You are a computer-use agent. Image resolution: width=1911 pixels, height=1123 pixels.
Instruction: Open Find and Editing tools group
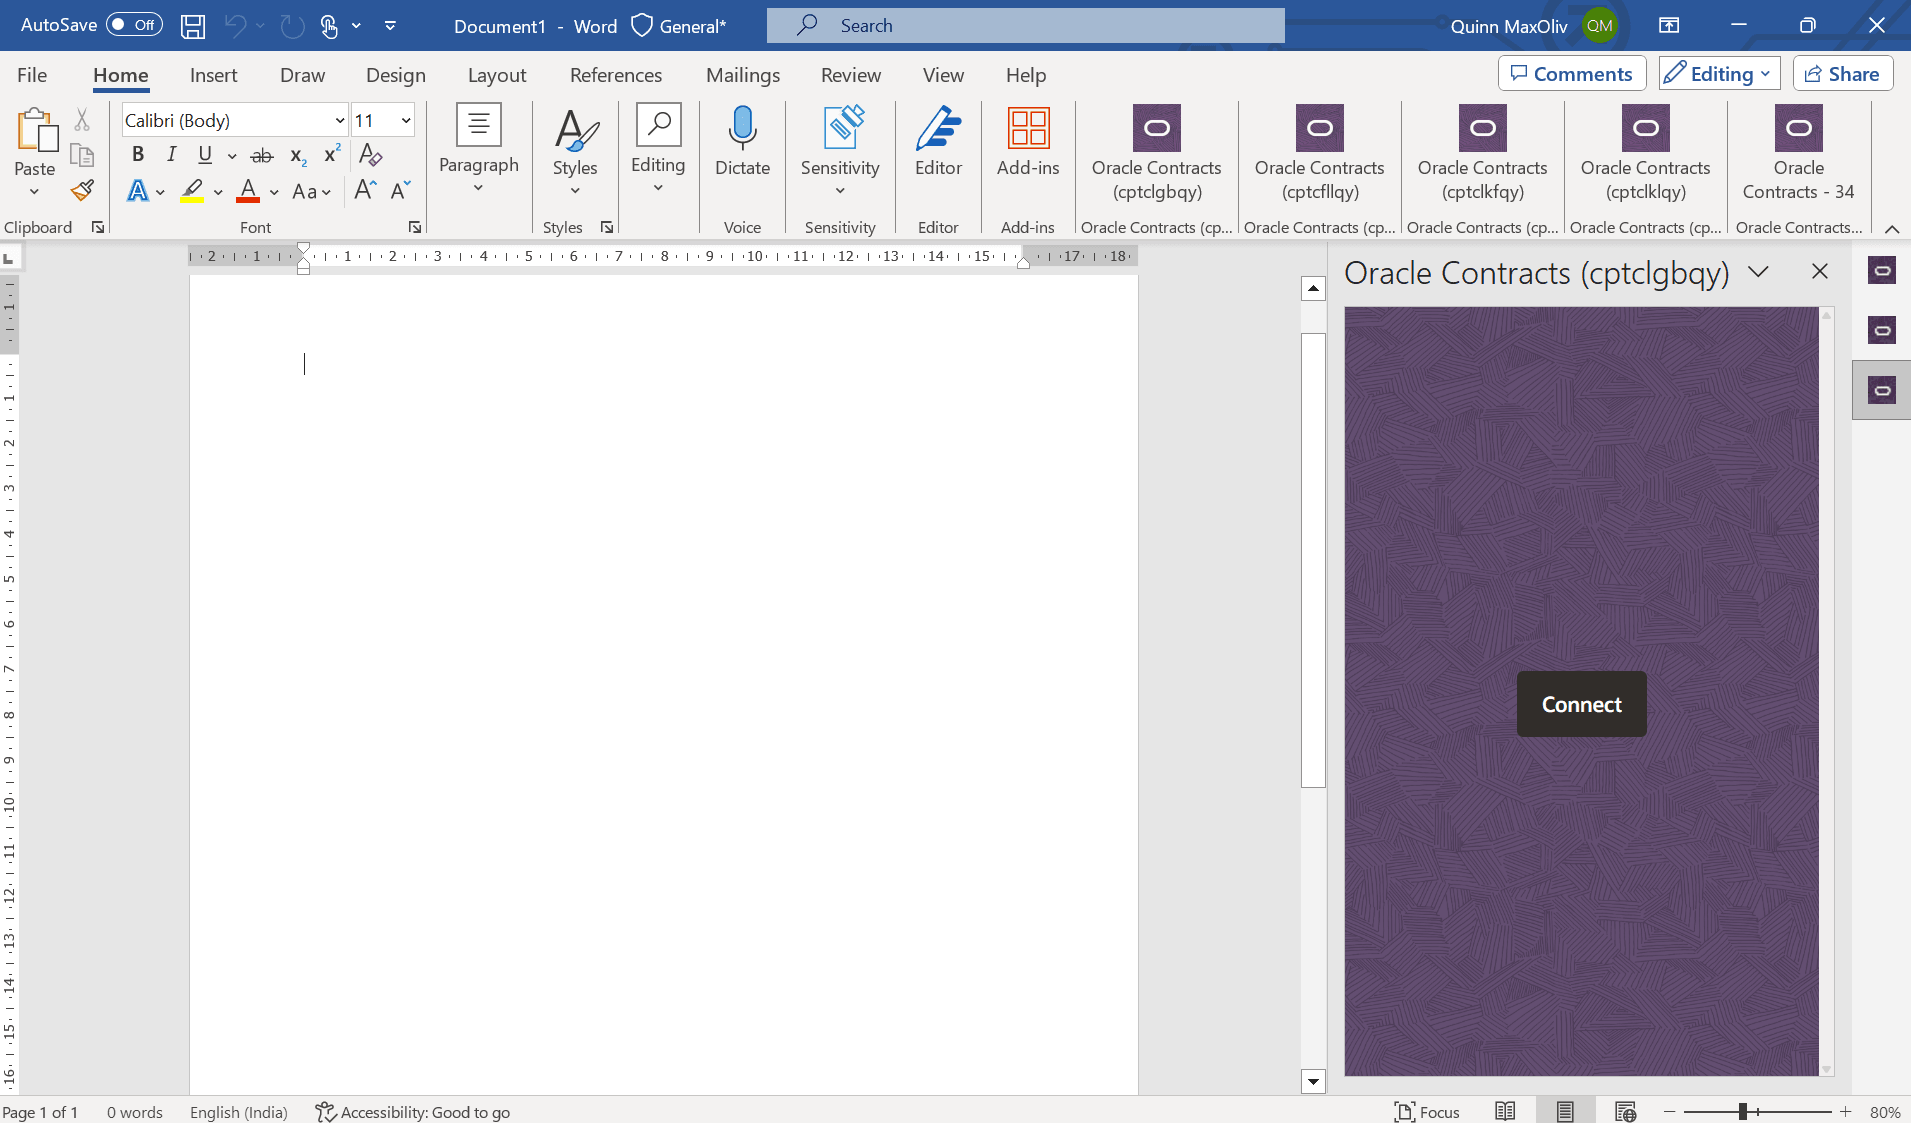coord(658,150)
